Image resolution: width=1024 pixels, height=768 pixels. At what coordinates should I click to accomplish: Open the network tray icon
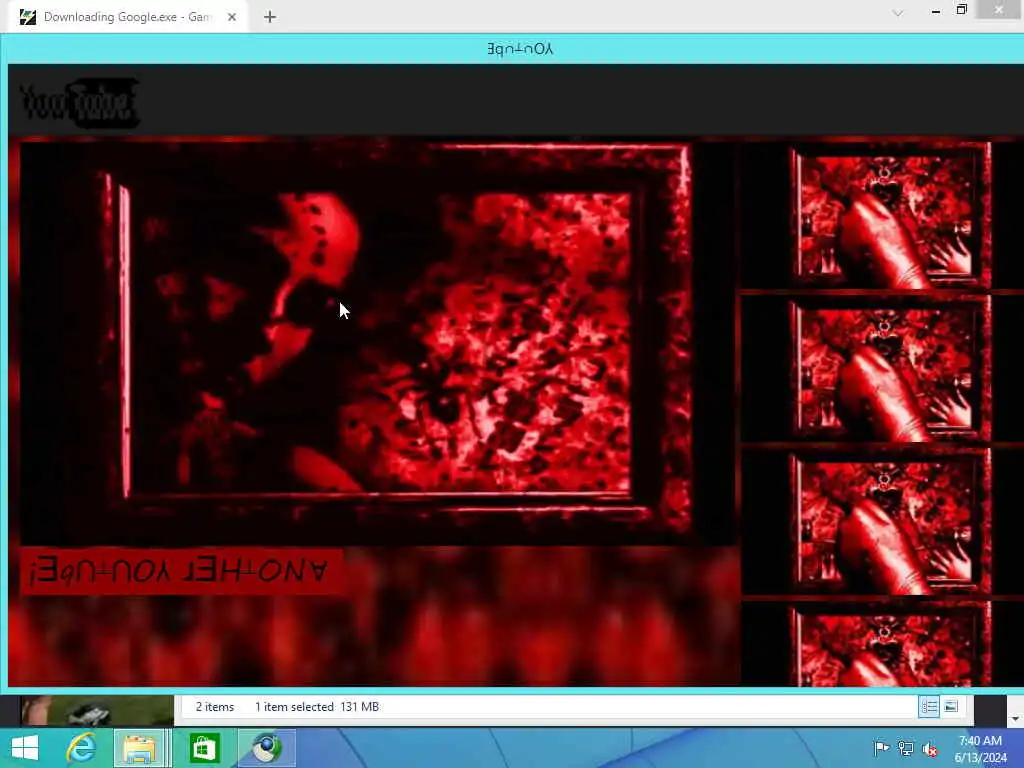pyautogui.click(x=905, y=748)
